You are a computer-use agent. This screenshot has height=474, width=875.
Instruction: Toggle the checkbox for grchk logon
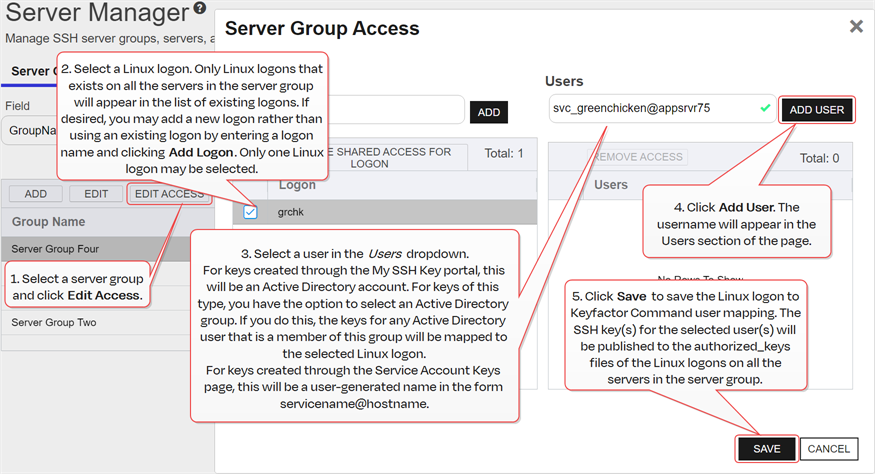[250, 212]
